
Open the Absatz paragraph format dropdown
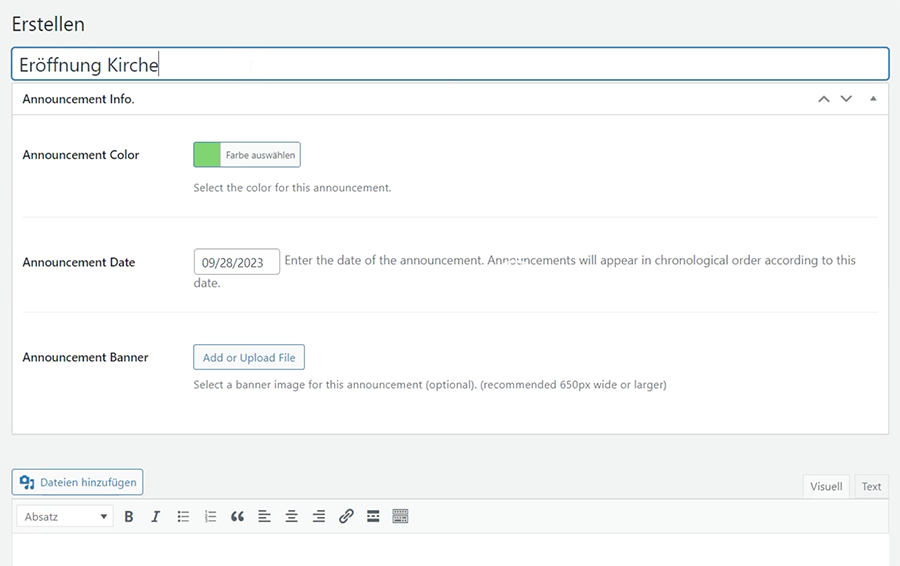(65, 516)
